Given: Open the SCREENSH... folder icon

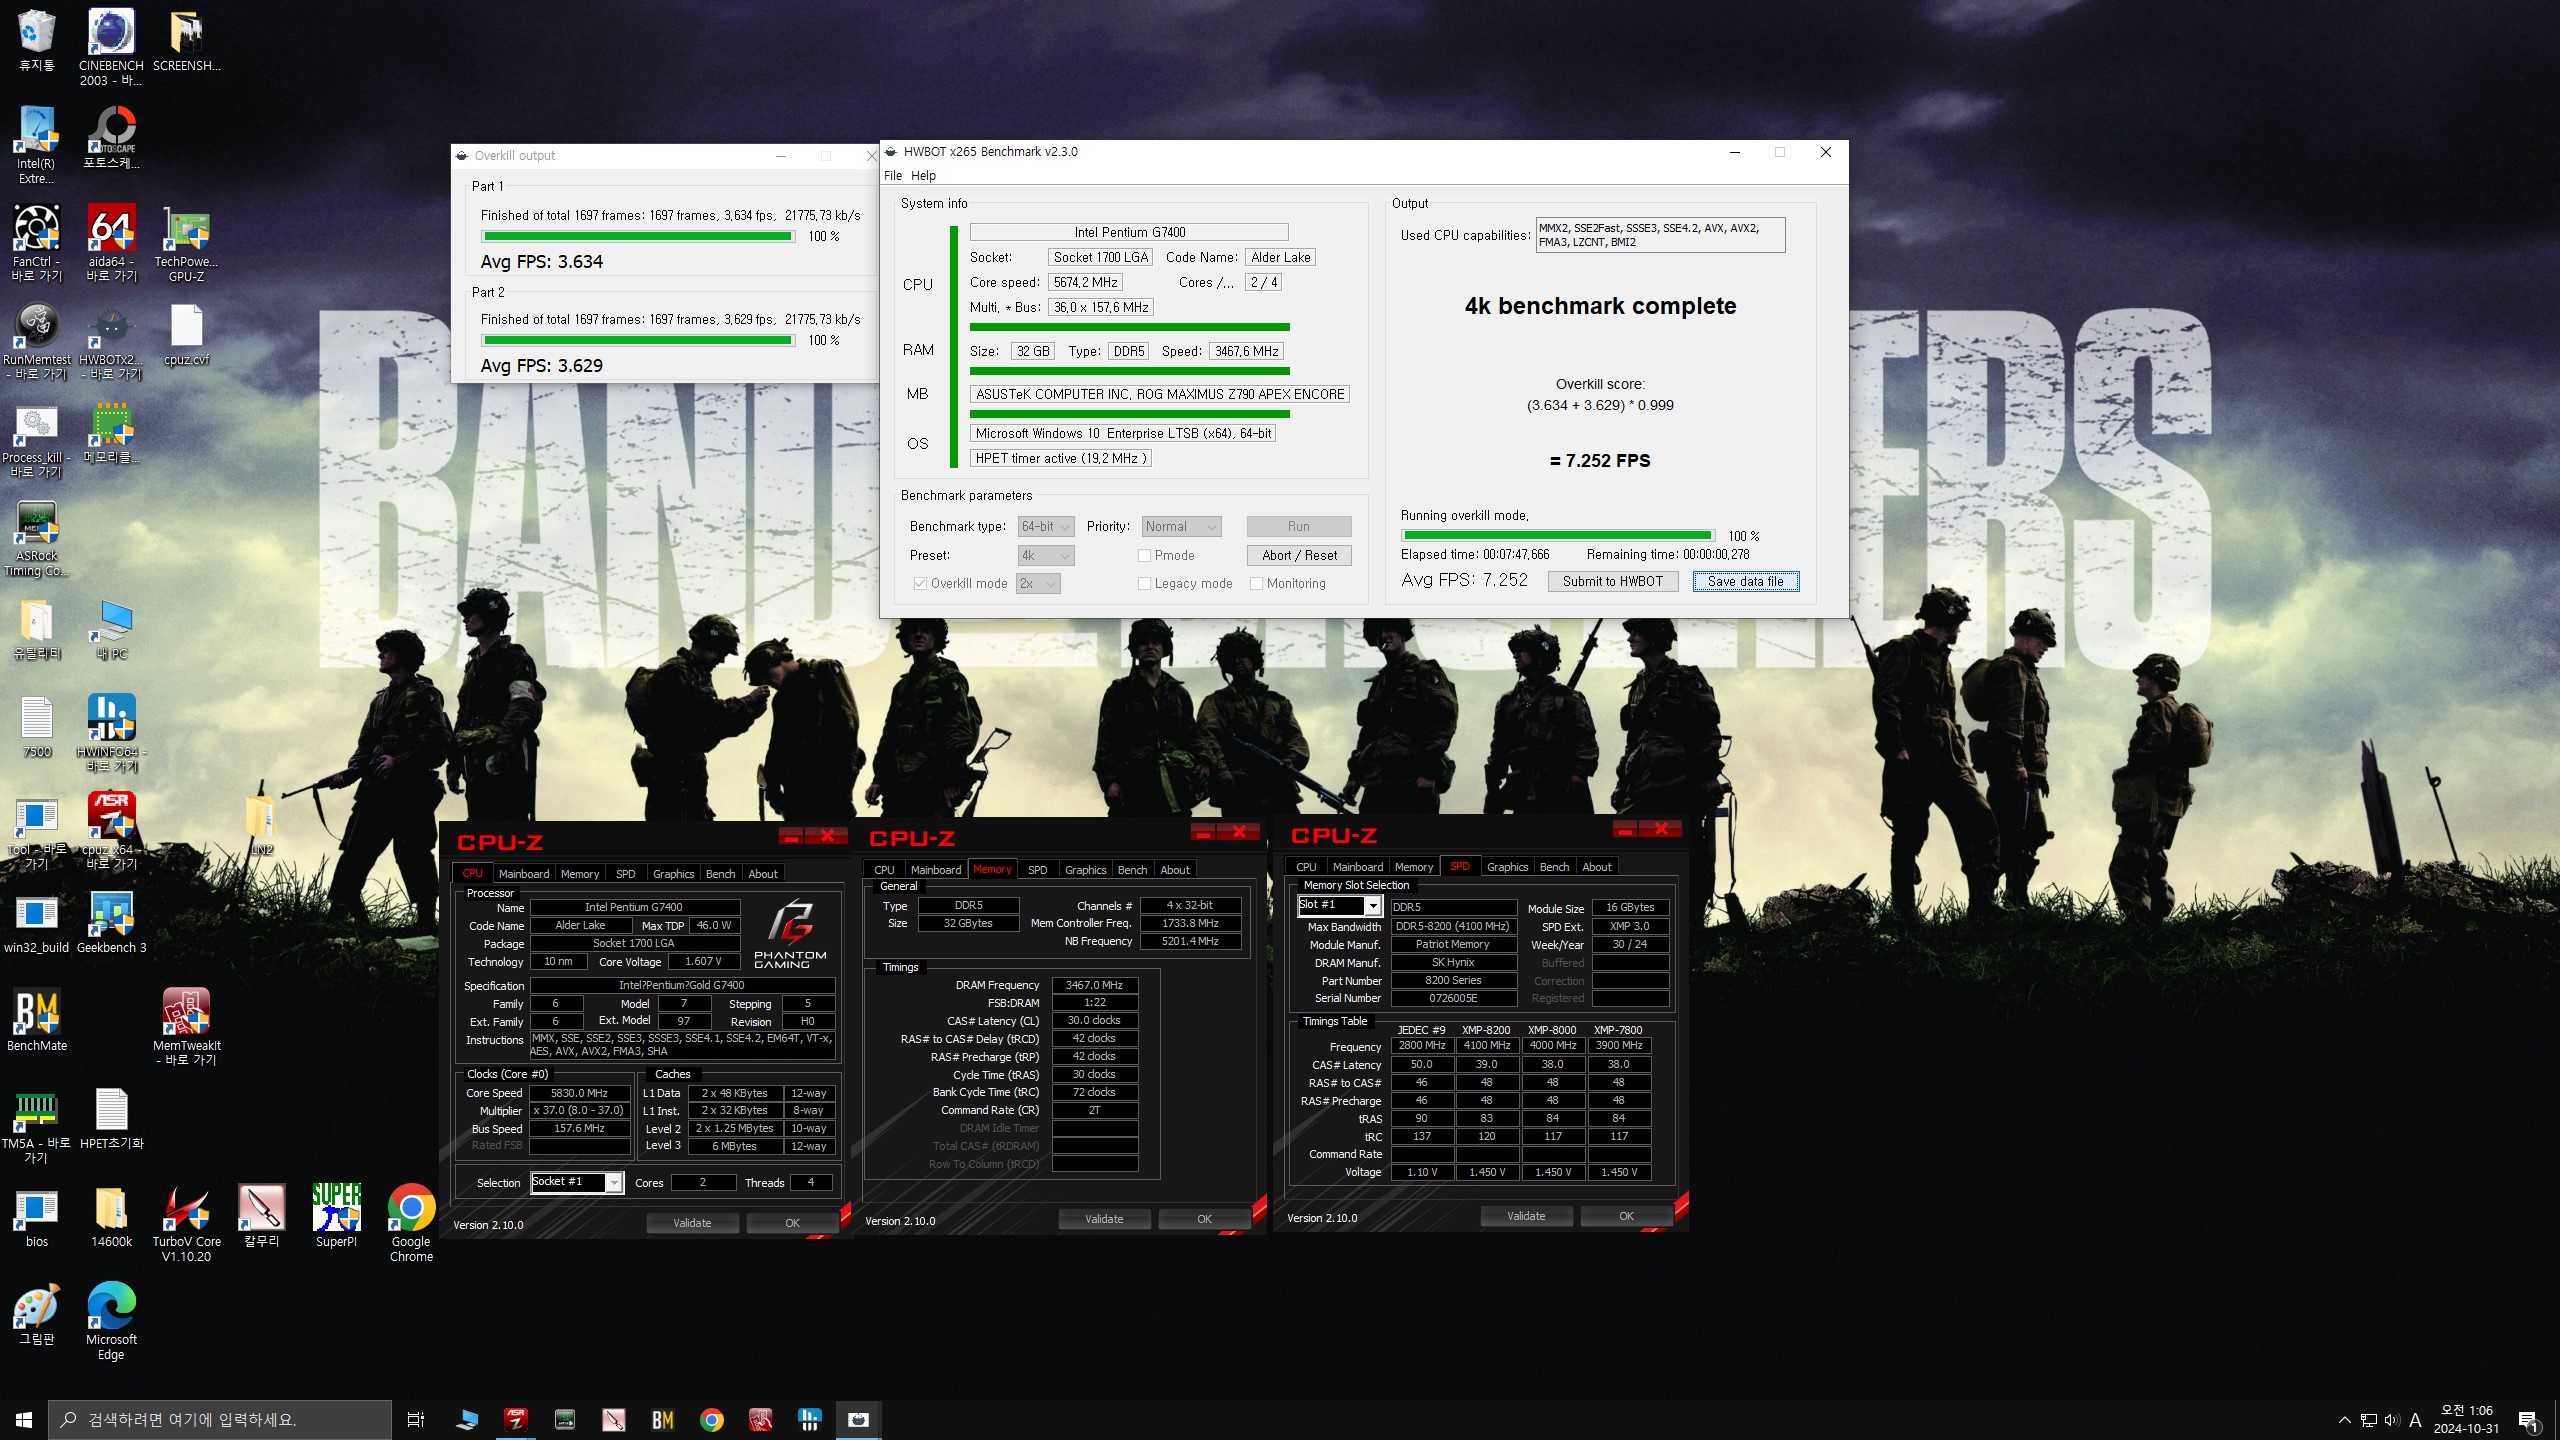Looking at the screenshot, I should point(186,40).
